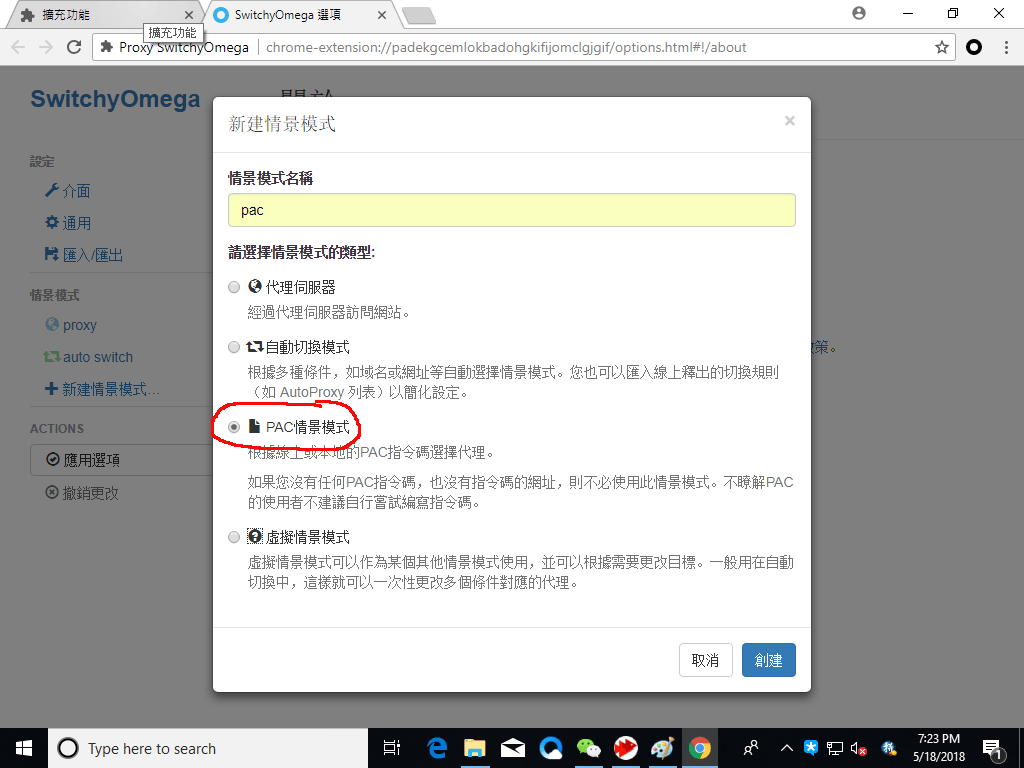Select the 虛擬情景模式 radio button
Viewport: 1024px width, 768px height.
[234, 537]
